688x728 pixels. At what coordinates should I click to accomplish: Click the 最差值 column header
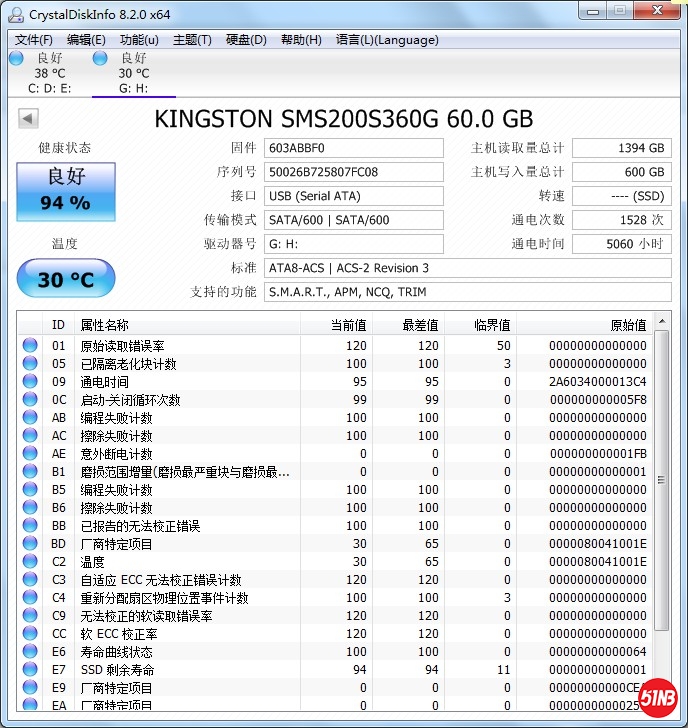coord(409,325)
